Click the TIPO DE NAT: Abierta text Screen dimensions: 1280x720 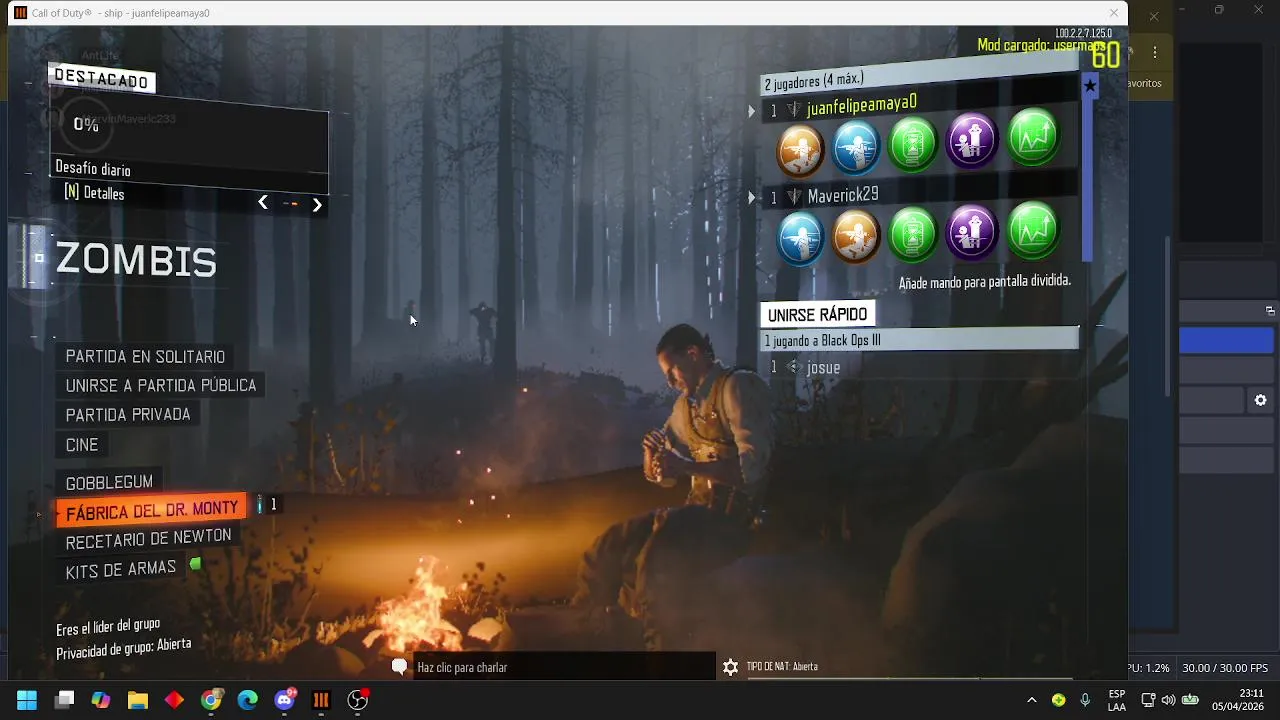coord(782,667)
